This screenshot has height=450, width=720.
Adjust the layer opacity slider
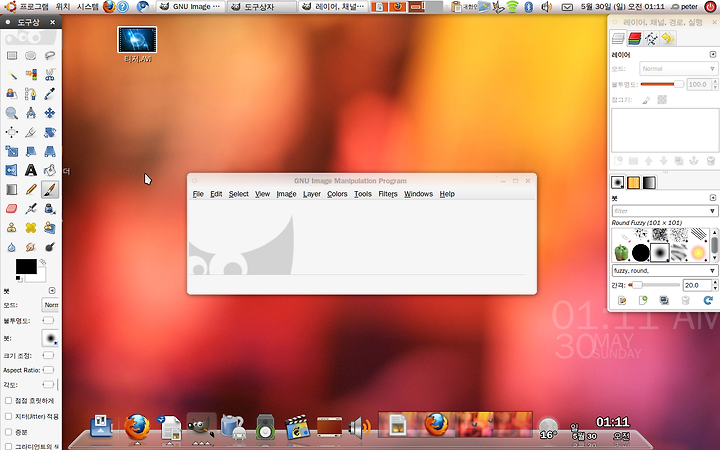point(662,84)
